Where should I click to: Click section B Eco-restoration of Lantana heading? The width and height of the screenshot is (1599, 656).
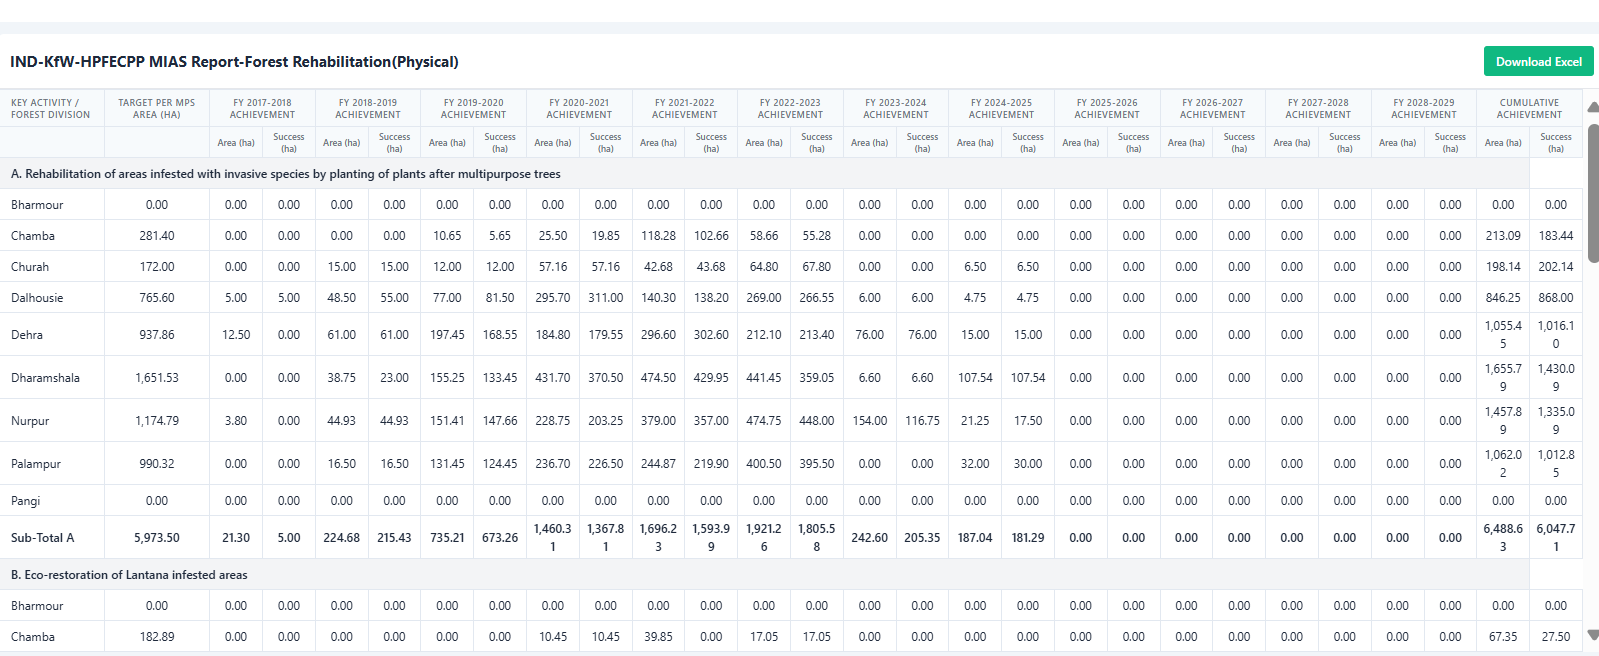(x=129, y=575)
